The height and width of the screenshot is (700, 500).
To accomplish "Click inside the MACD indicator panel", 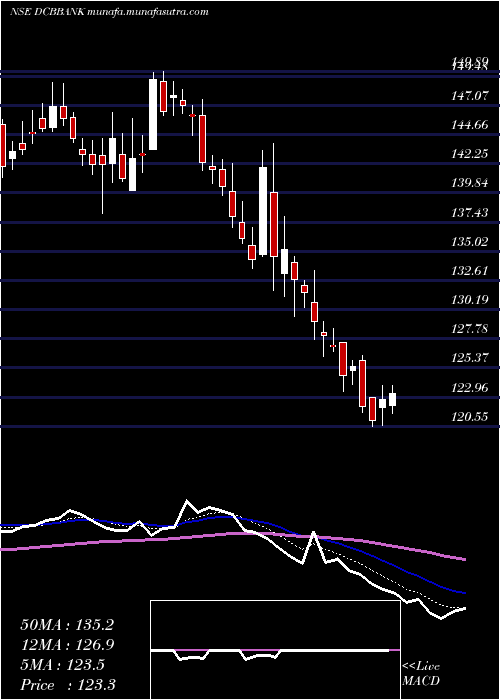I will 275,650.
